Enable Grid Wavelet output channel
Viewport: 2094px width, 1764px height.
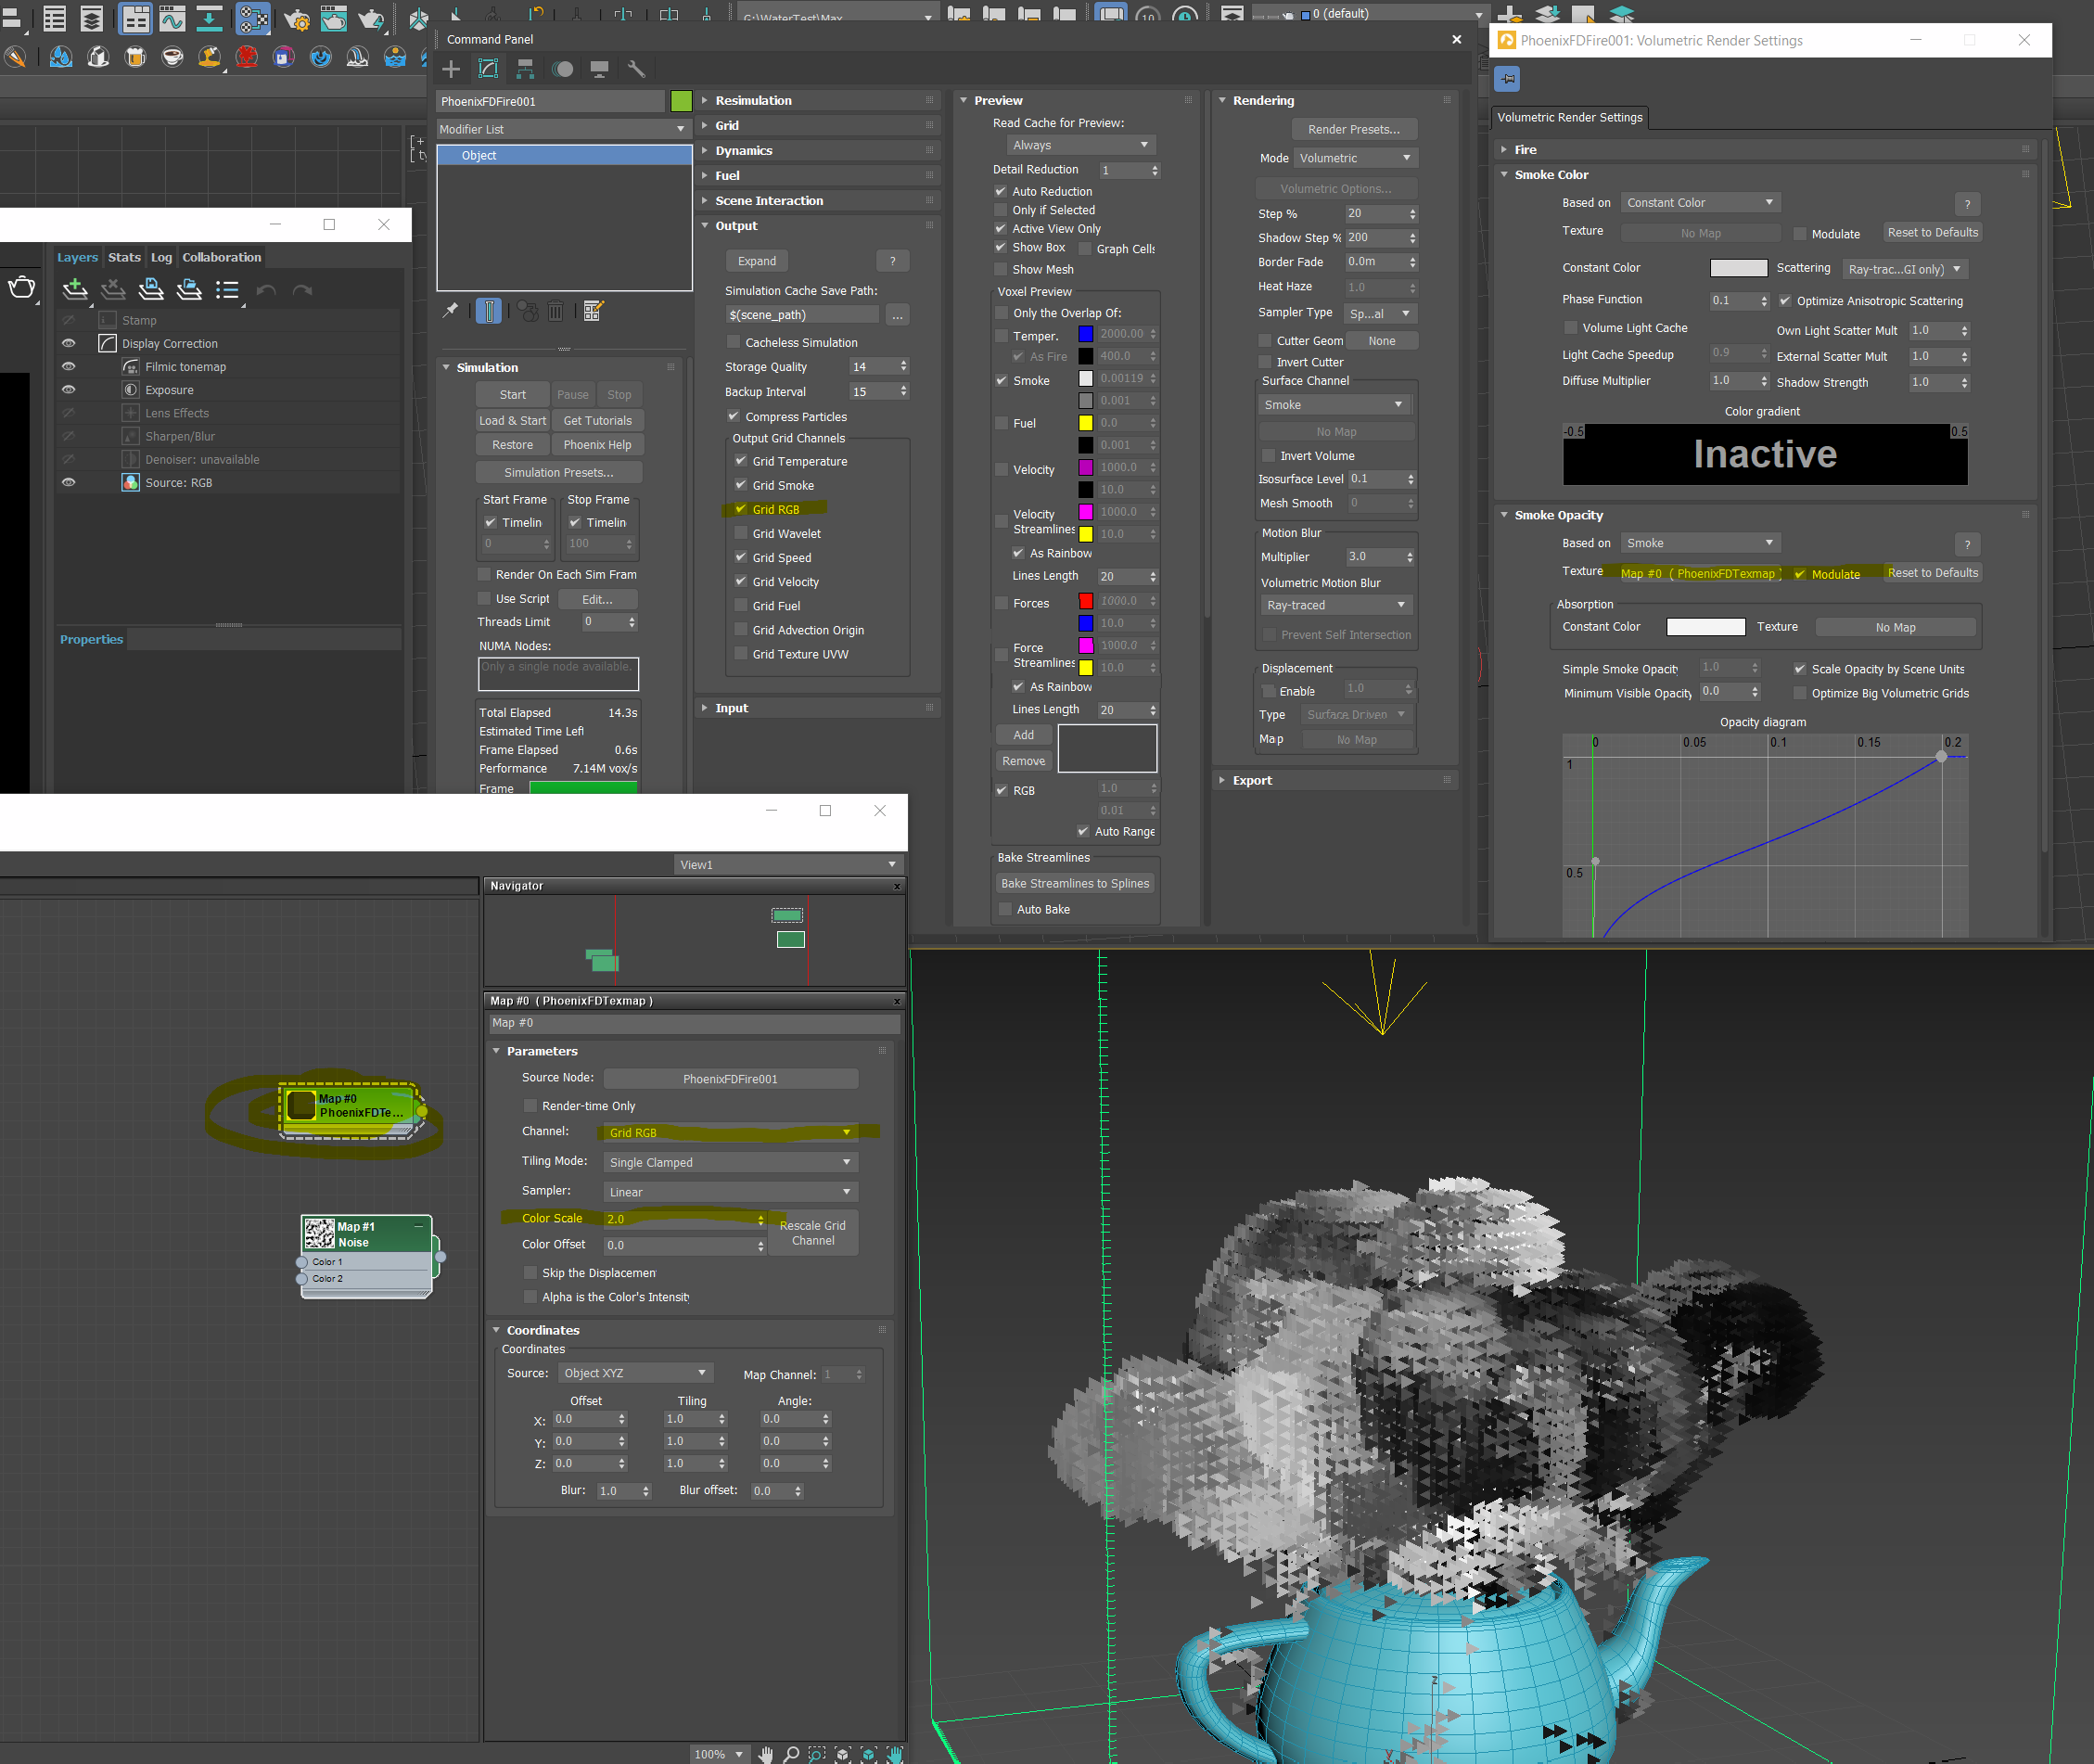click(741, 533)
